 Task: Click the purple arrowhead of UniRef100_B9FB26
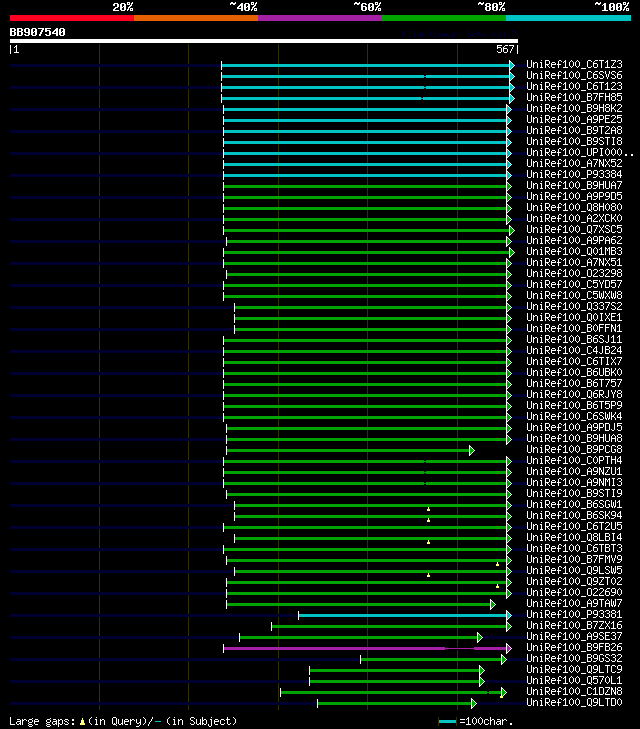click(x=509, y=649)
